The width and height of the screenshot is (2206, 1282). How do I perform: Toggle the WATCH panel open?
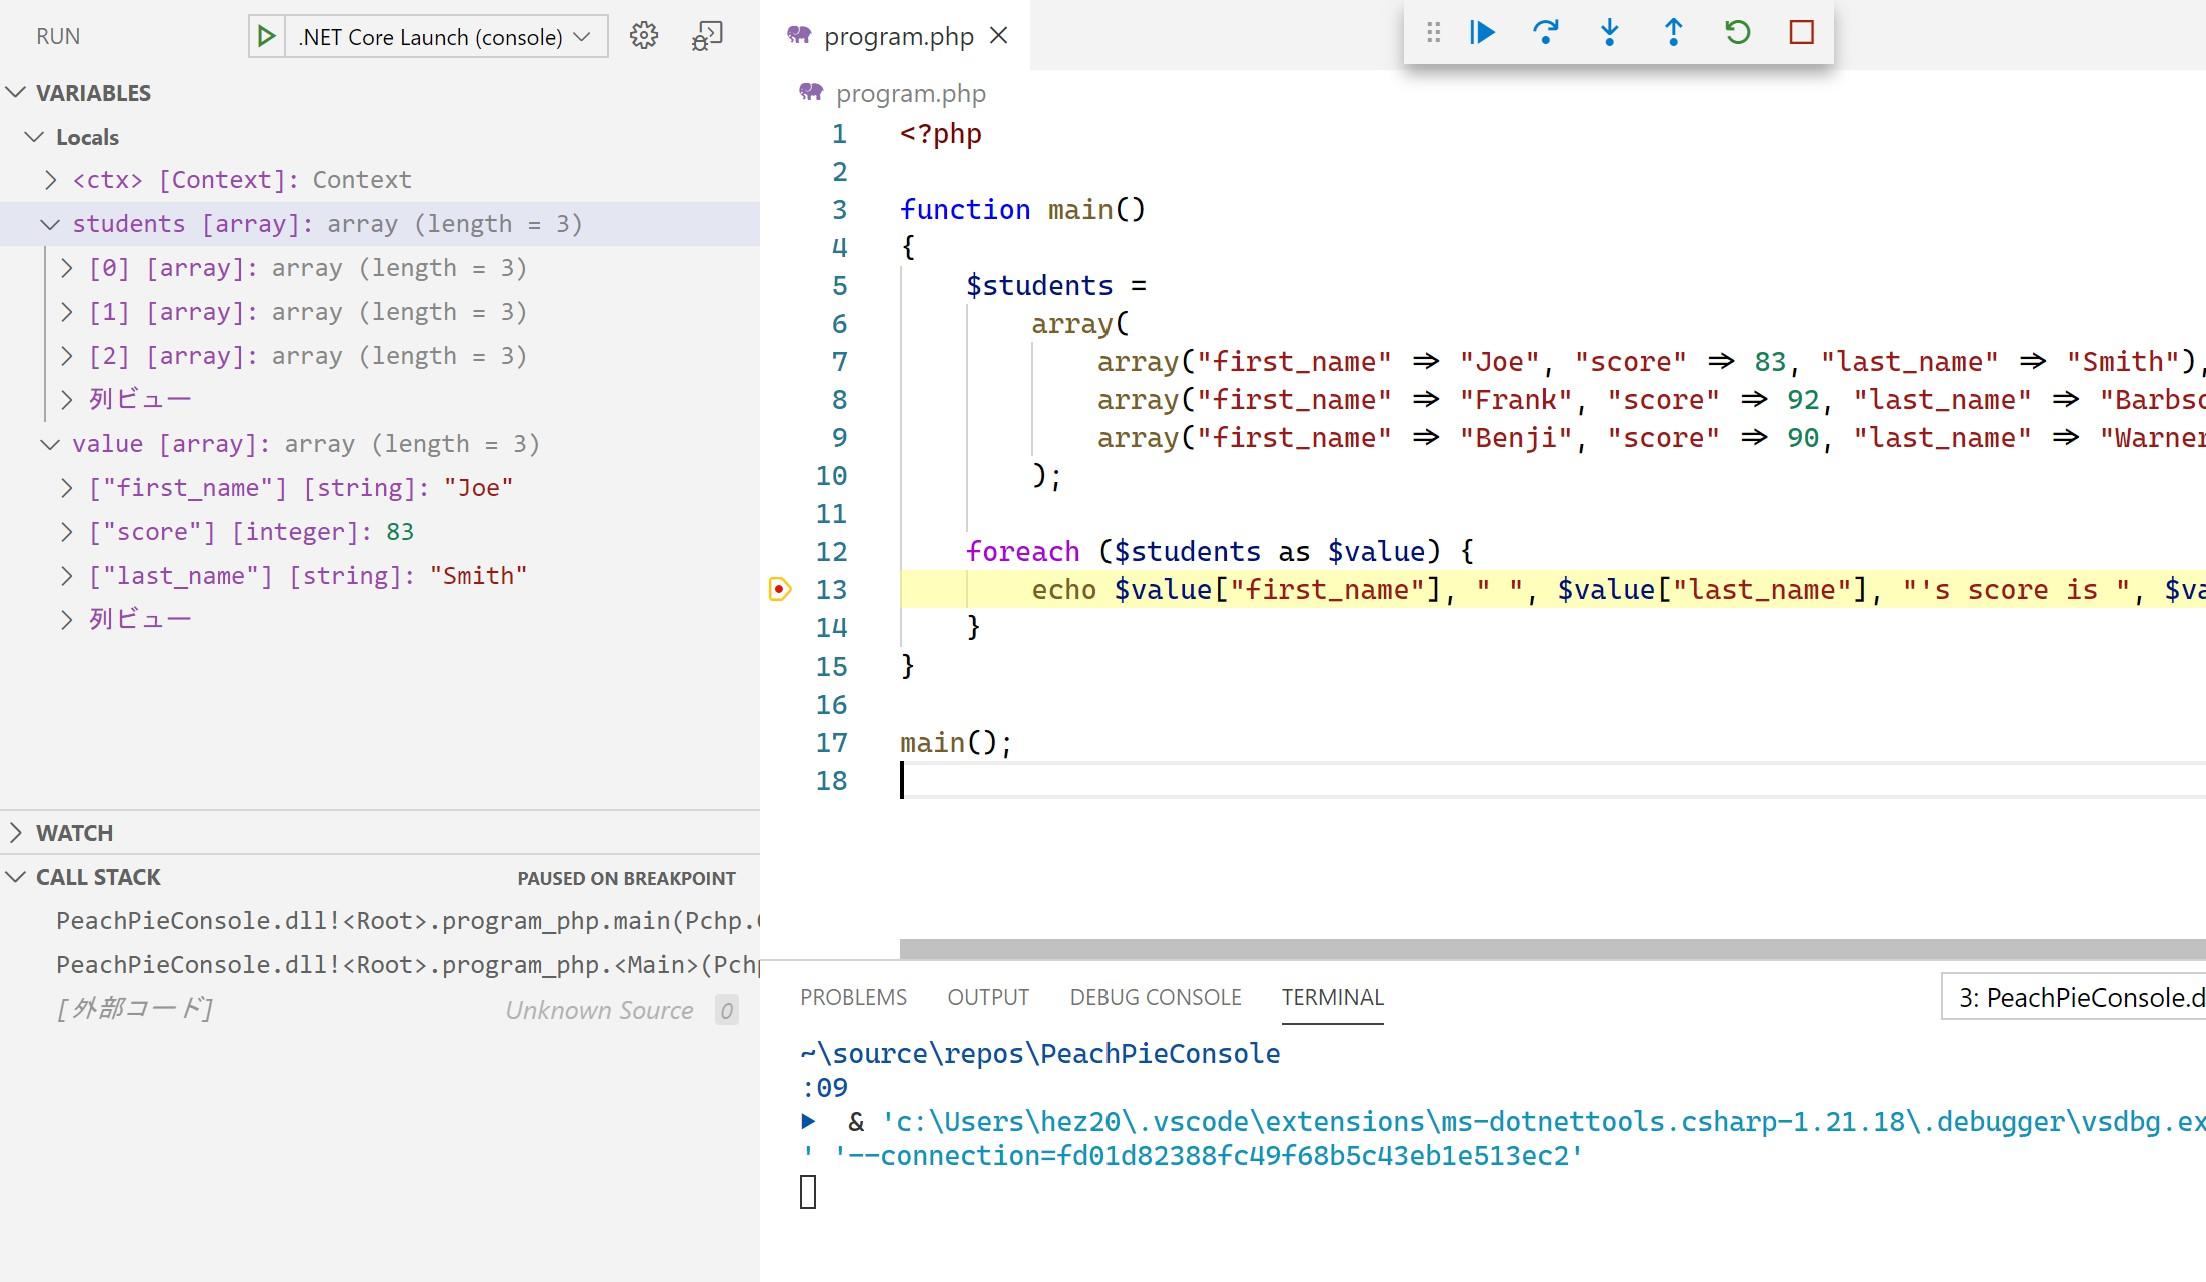point(15,832)
